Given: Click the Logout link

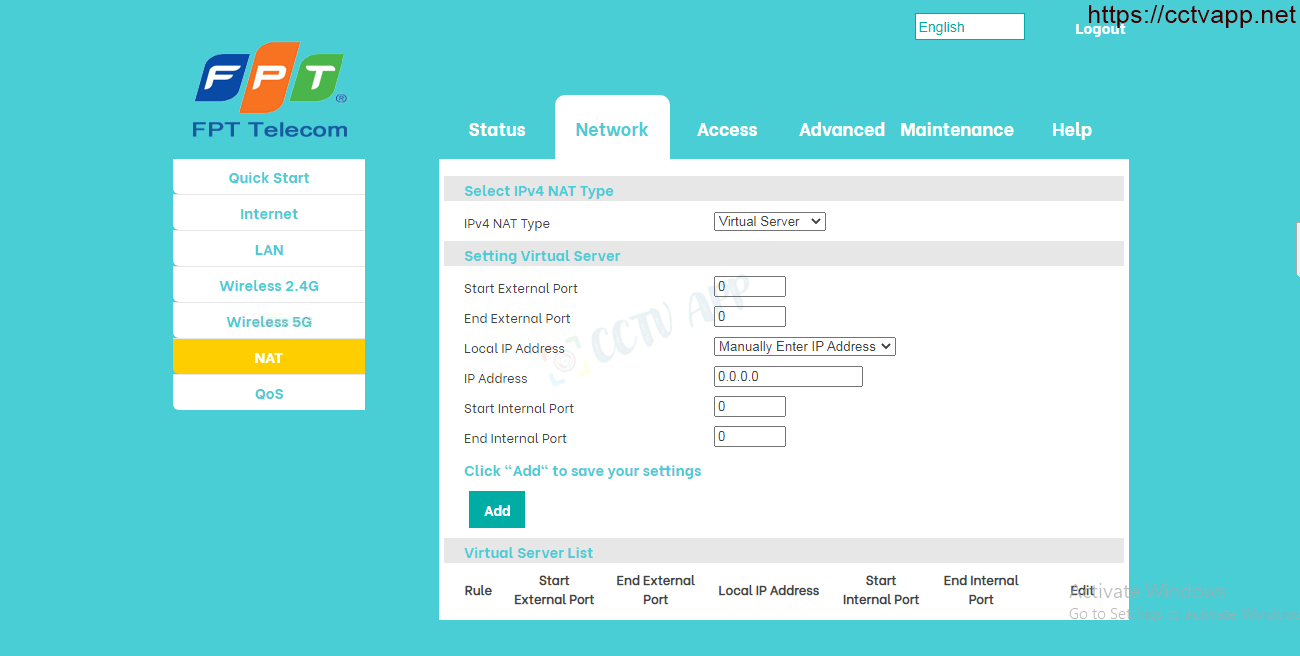Looking at the screenshot, I should (x=1100, y=29).
